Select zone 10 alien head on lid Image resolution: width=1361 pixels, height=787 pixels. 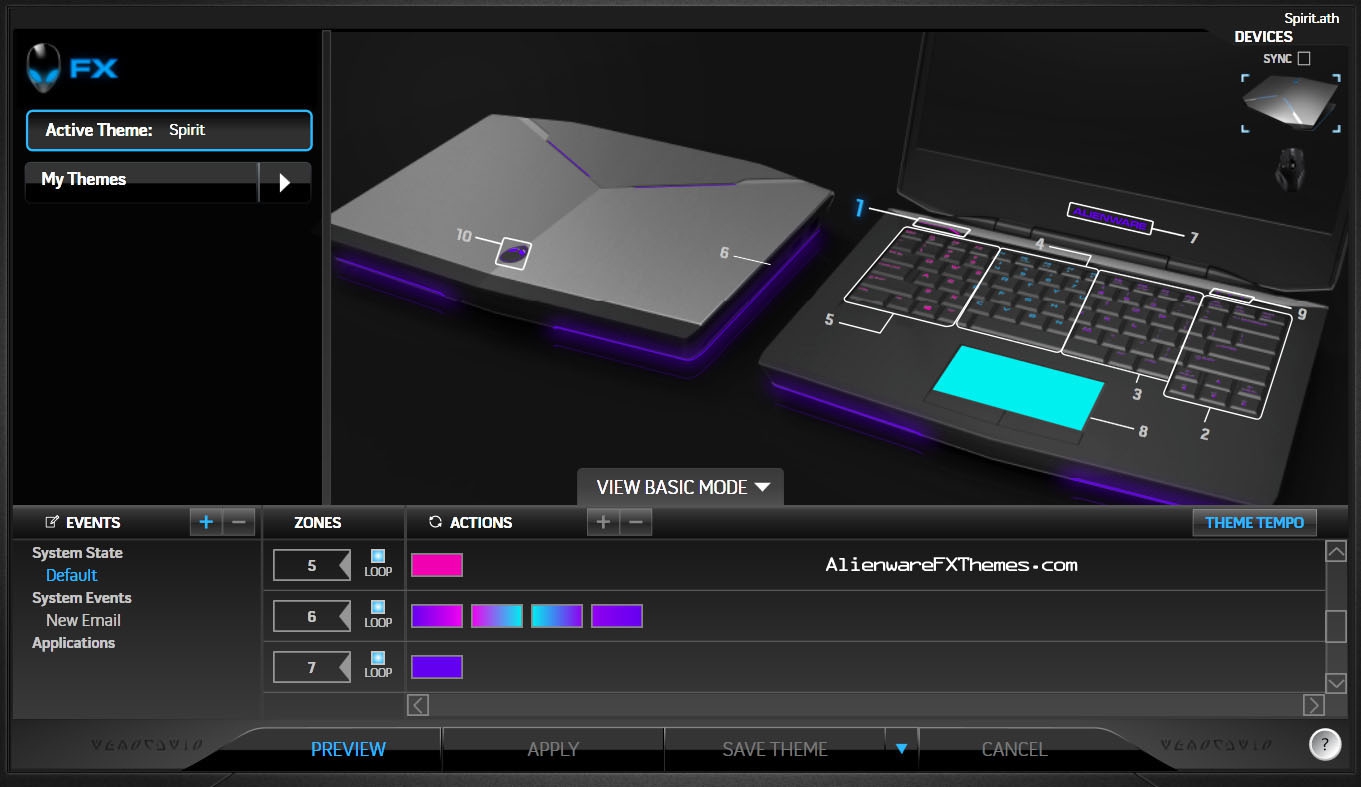513,253
